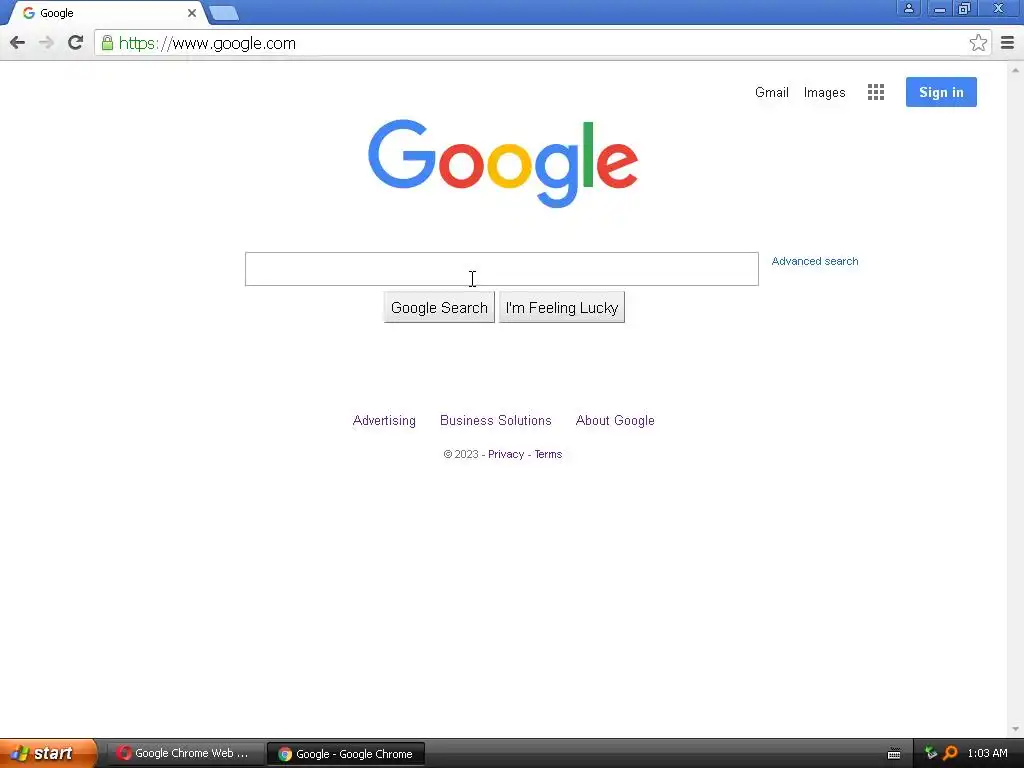Image resolution: width=1024 pixels, height=768 pixels.
Task: Go back using the browser back arrow
Action: coord(18,43)
